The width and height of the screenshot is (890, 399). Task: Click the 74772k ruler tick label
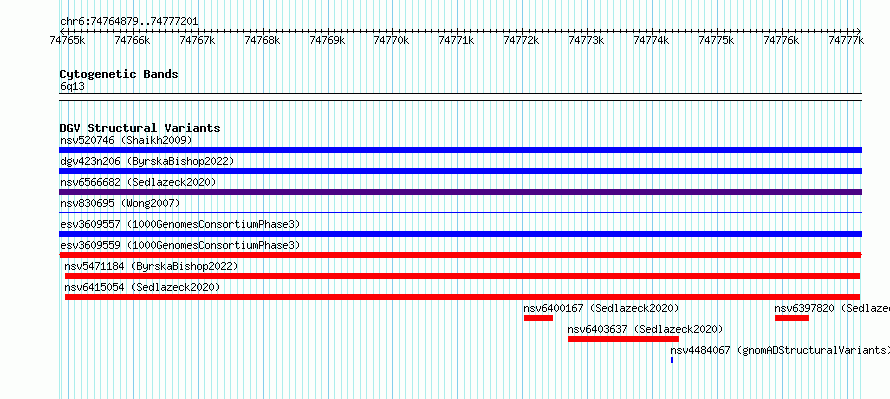[x=522, y=40]
